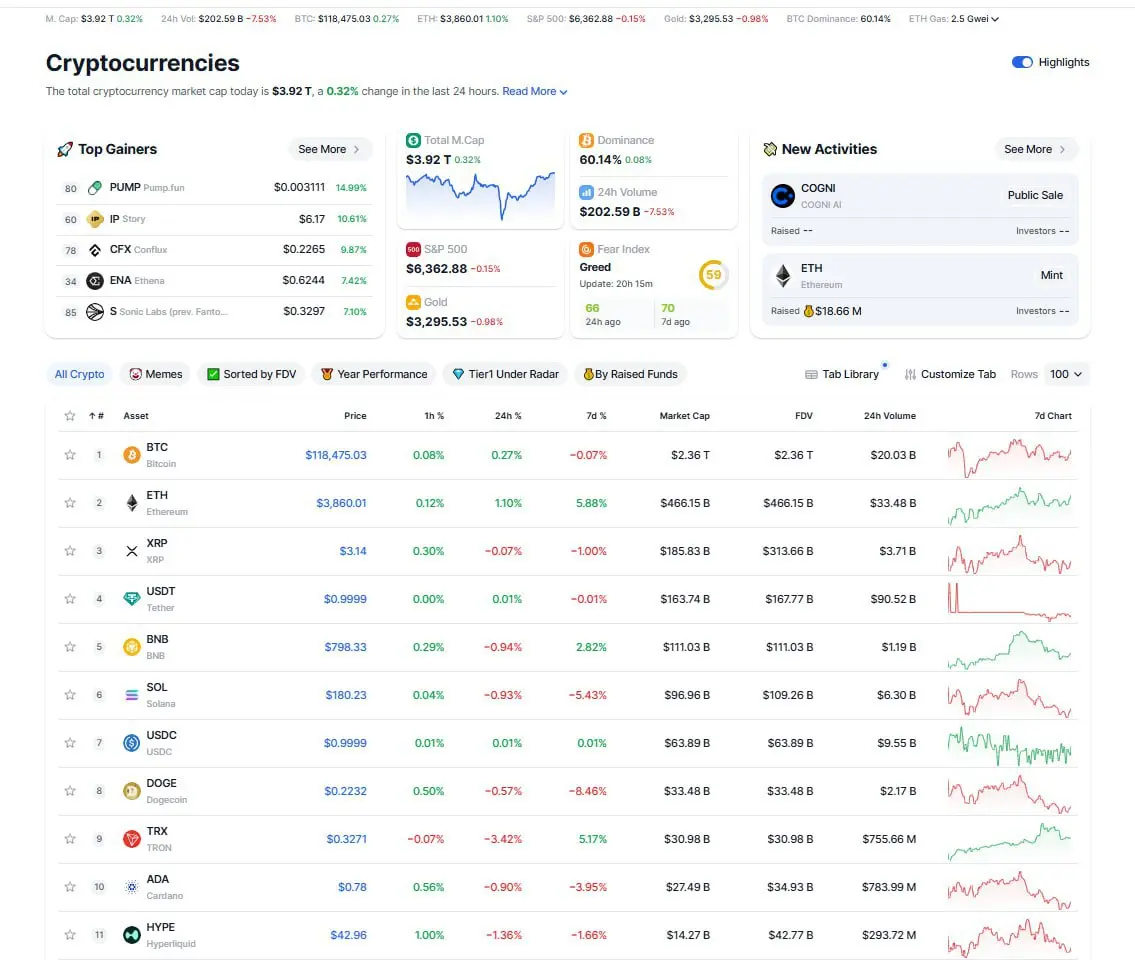Sort table by 24h % header
The height and width of the screenshot is (960, 1135).
(508, 416)
